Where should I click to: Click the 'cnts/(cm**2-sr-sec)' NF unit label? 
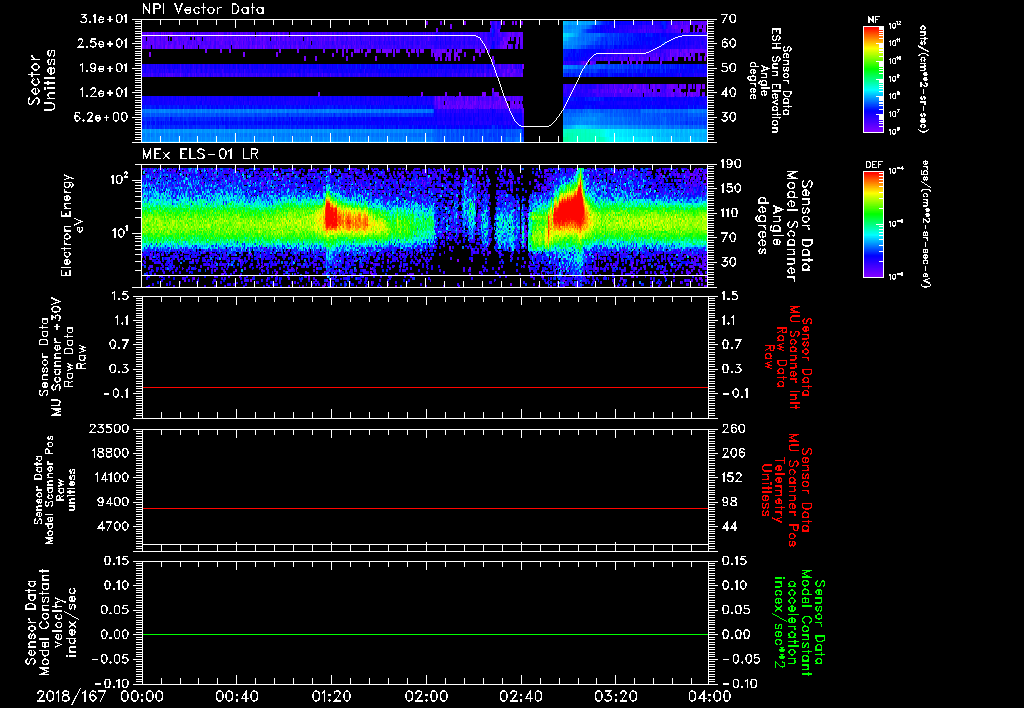(x=923, y=79)
